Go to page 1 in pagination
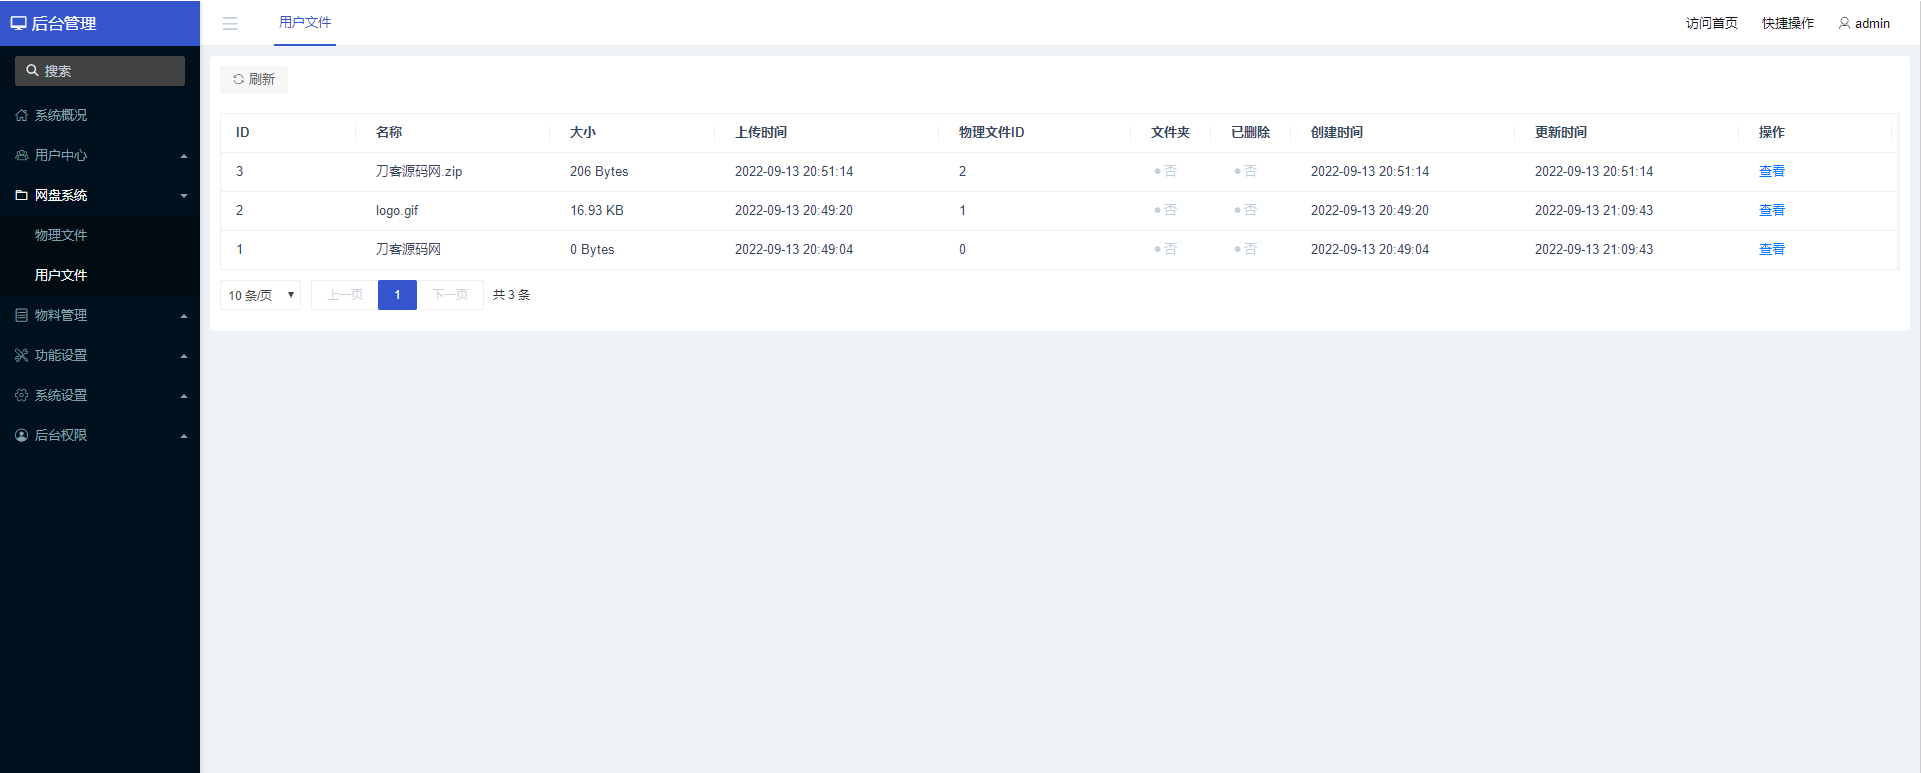 pyautogui.click(x=397, y=295)
